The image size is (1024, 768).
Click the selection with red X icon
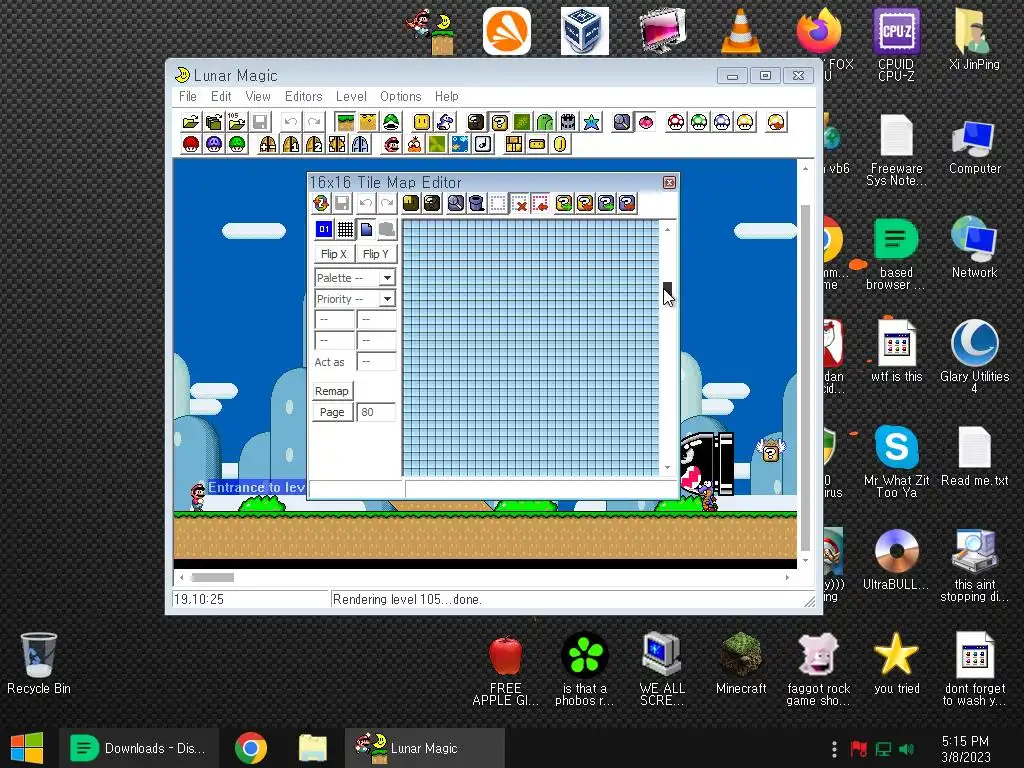(x=520, y=203)
